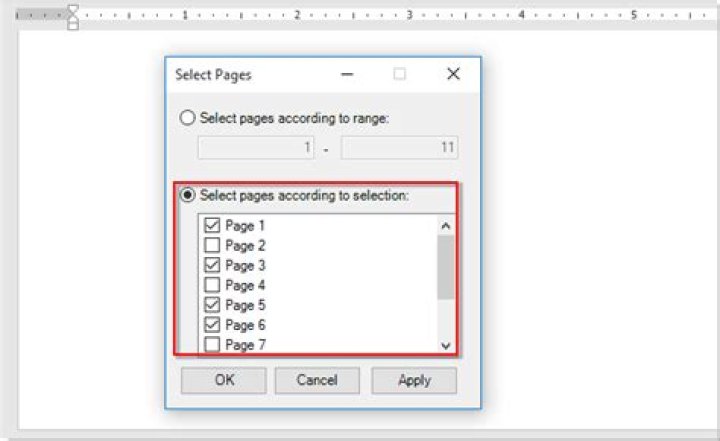Uncheck the Page 5 checkbox

212,305
